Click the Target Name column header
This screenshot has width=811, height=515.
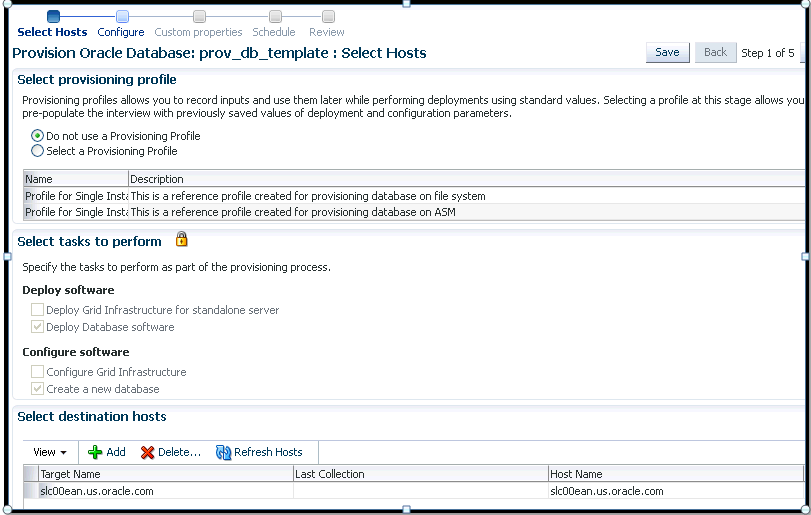pyautogui.click(x=166, y=474)
